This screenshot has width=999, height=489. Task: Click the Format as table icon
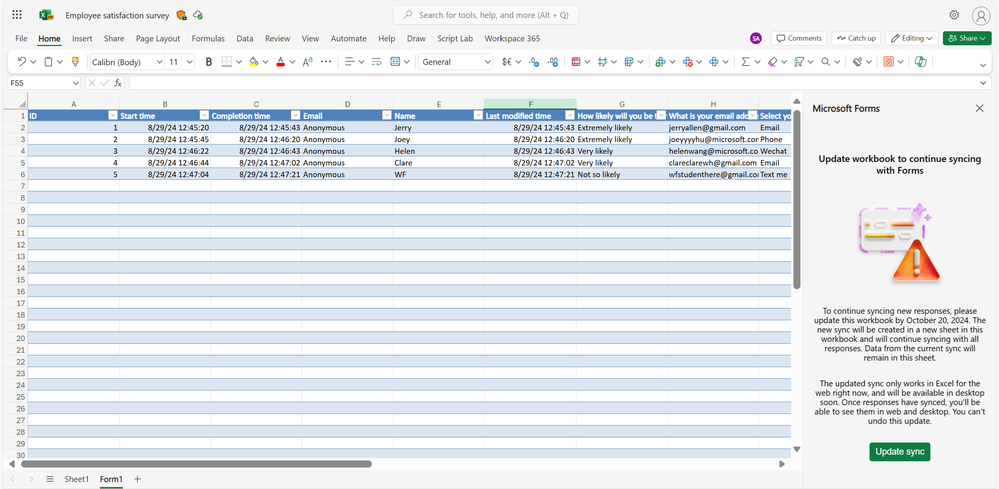tap(629, 62)
